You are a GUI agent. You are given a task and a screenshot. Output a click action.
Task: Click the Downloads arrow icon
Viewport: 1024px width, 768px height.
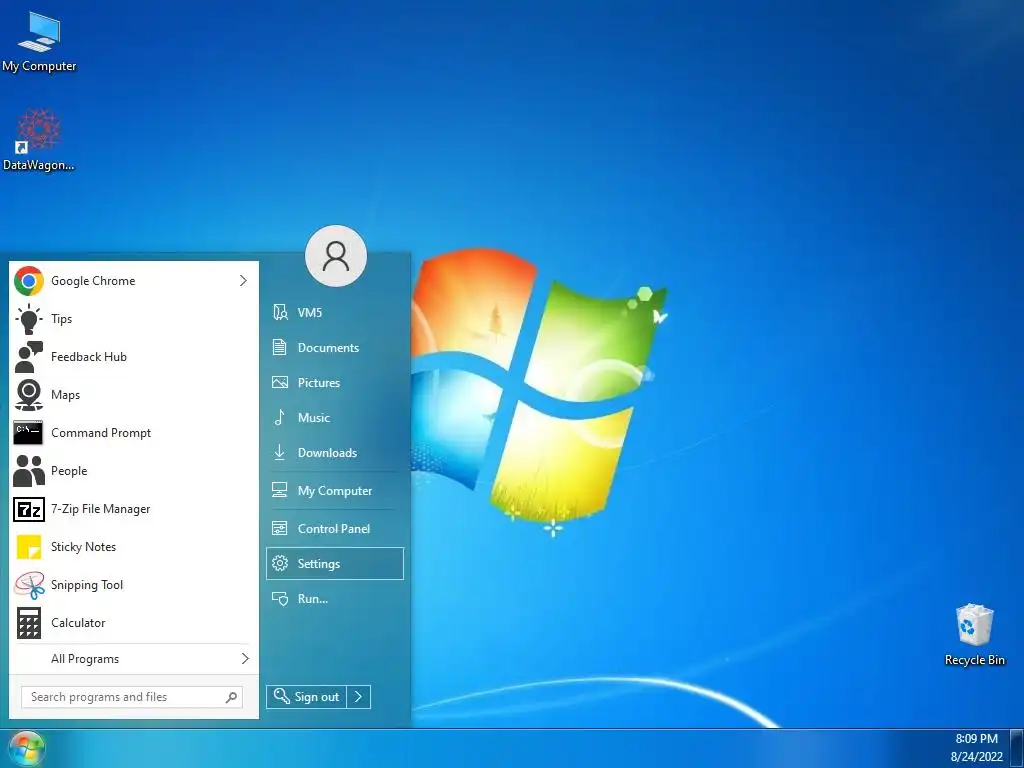(x=280, y=452)
